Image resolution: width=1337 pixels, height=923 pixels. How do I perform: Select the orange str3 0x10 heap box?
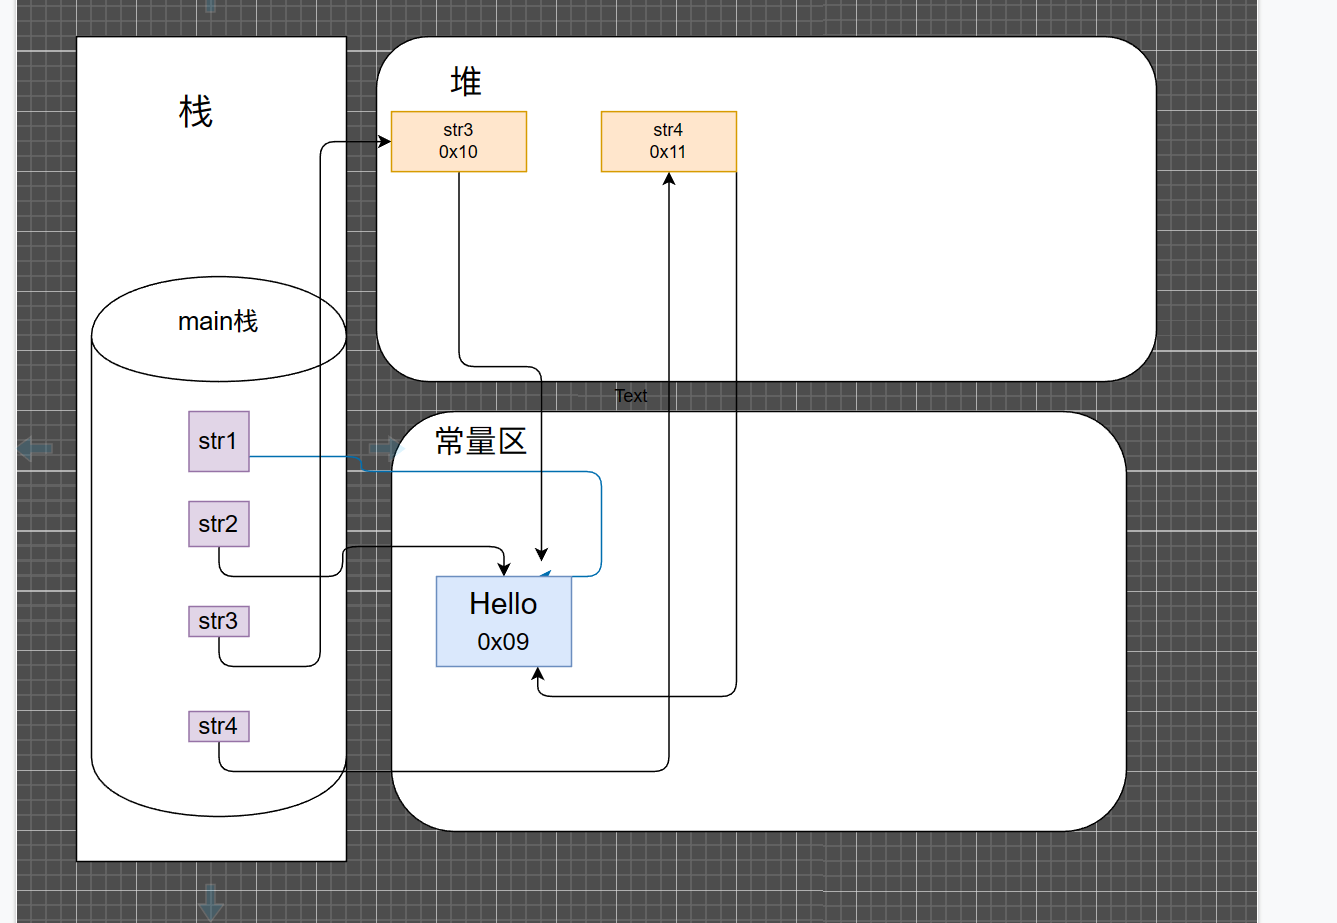tap(458, 141)
